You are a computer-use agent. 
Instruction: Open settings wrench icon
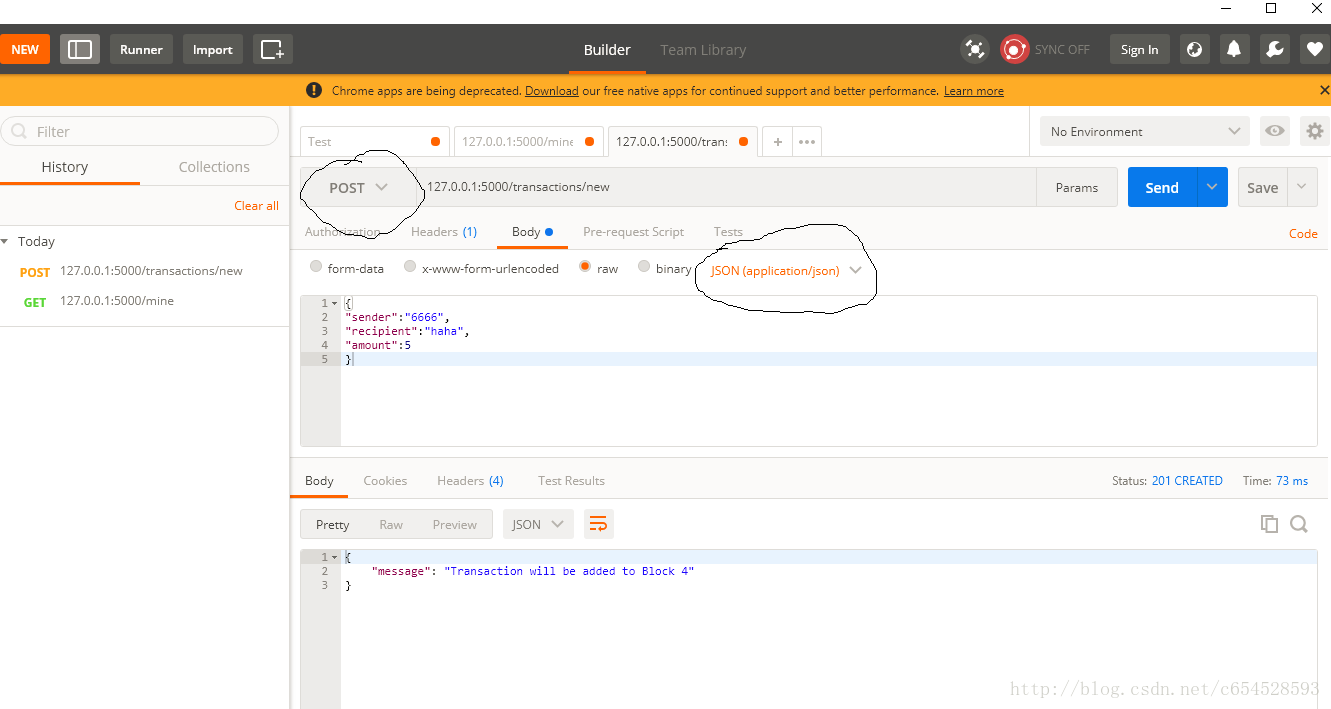(1274, 49)
